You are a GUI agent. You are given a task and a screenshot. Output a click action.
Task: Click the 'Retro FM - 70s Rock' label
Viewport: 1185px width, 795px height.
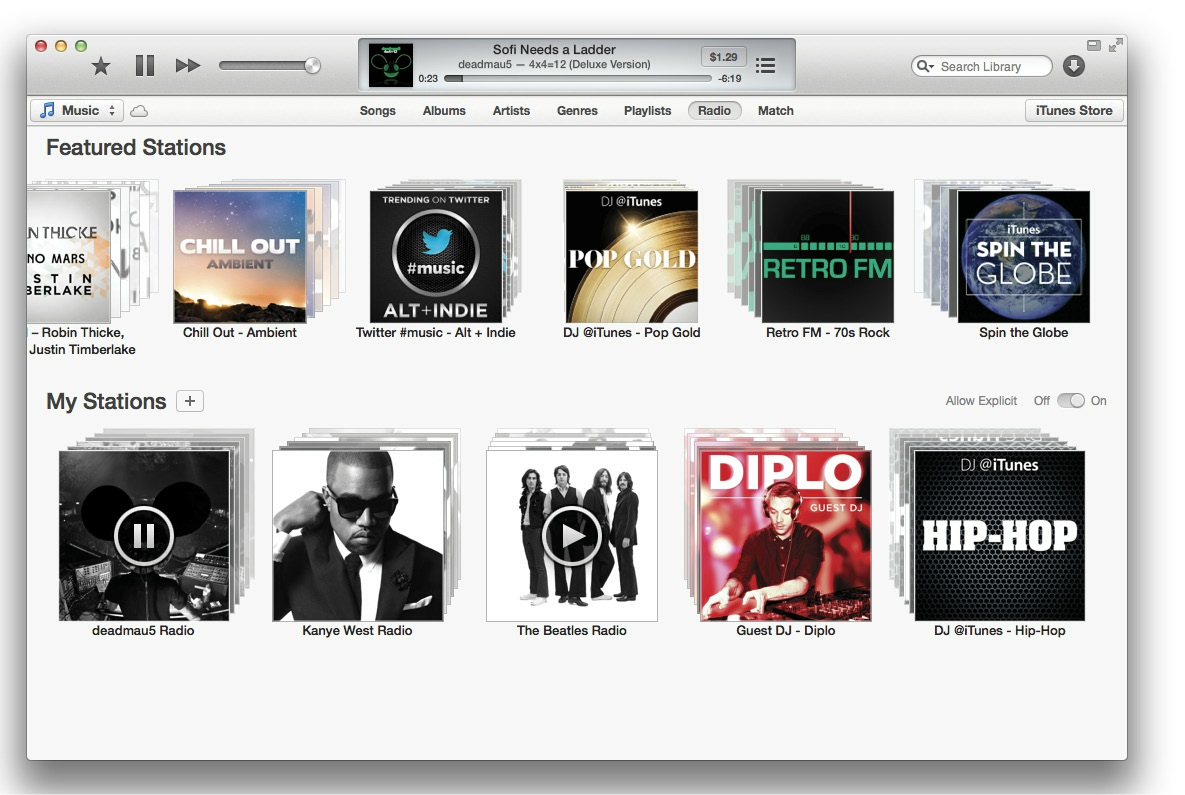point(828,333)
